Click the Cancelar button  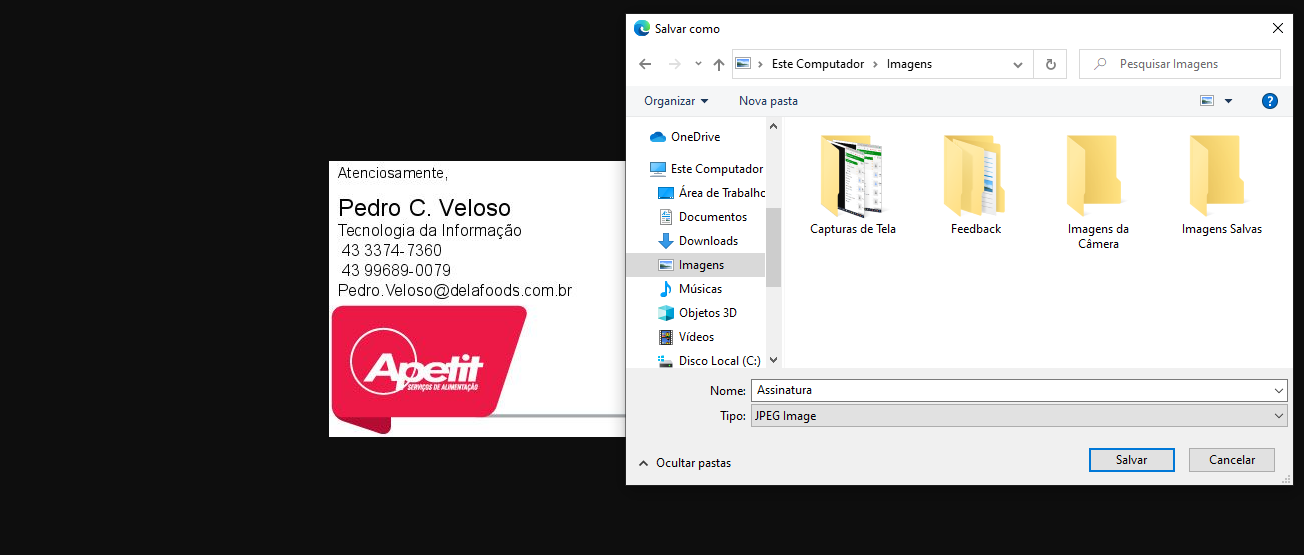click(x=1231, y=460)
